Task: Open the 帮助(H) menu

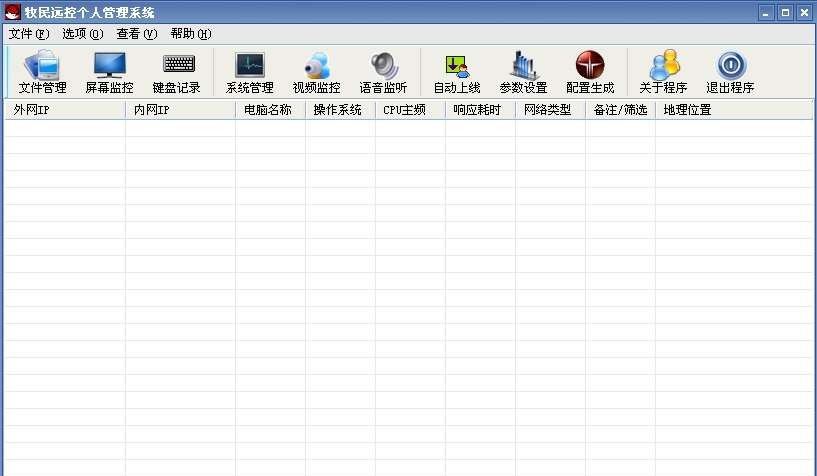Action: tap(191, 34)
